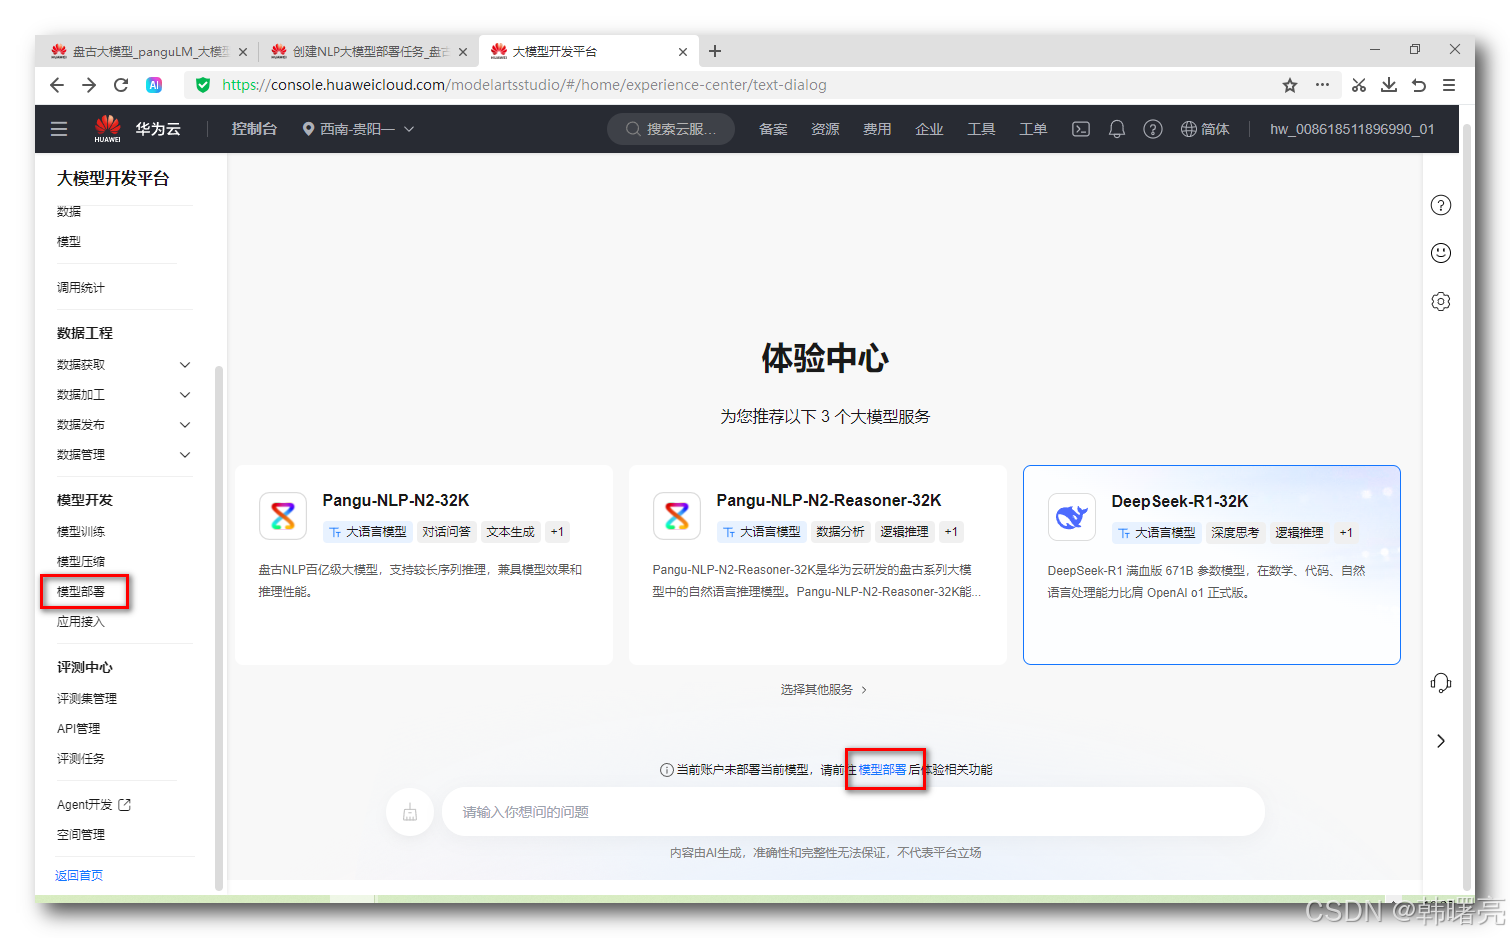The image size is (1510, 938).
Task: Open the cloud shell terminal icon
Action: coord(1081,129)
